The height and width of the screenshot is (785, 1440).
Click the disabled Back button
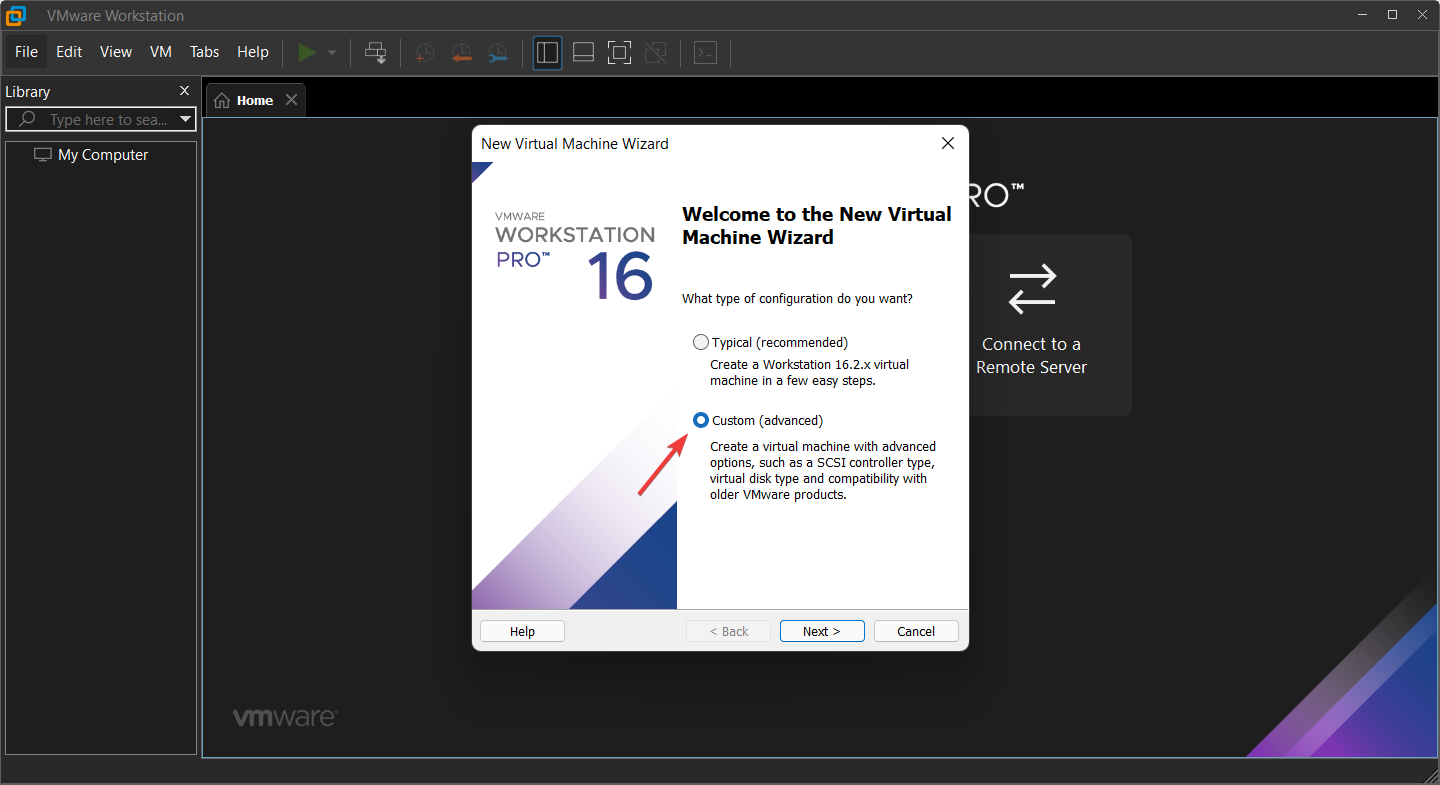pyautogui.click(x=728, y=631)
